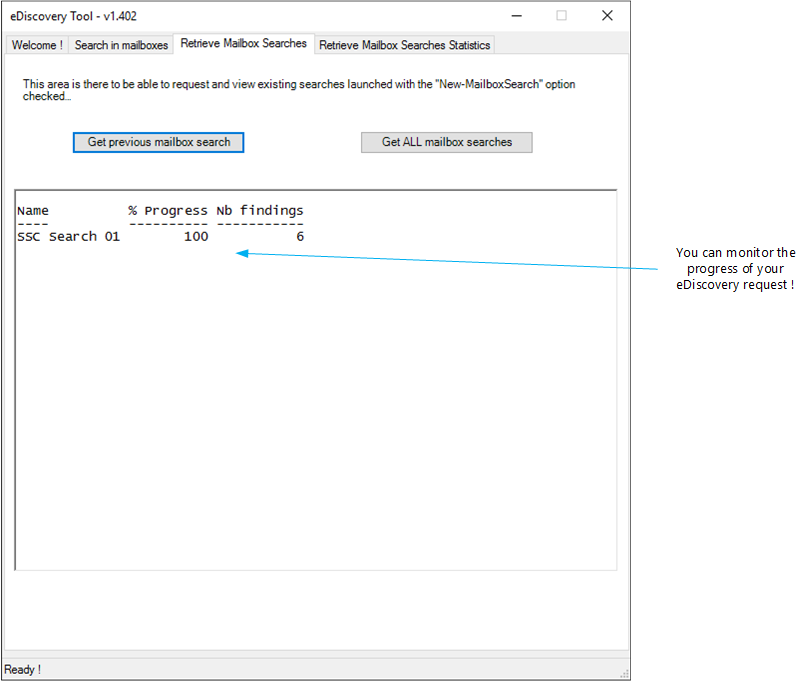Click the Nb findings column header

pyautogui.click(x=260, y=211)
